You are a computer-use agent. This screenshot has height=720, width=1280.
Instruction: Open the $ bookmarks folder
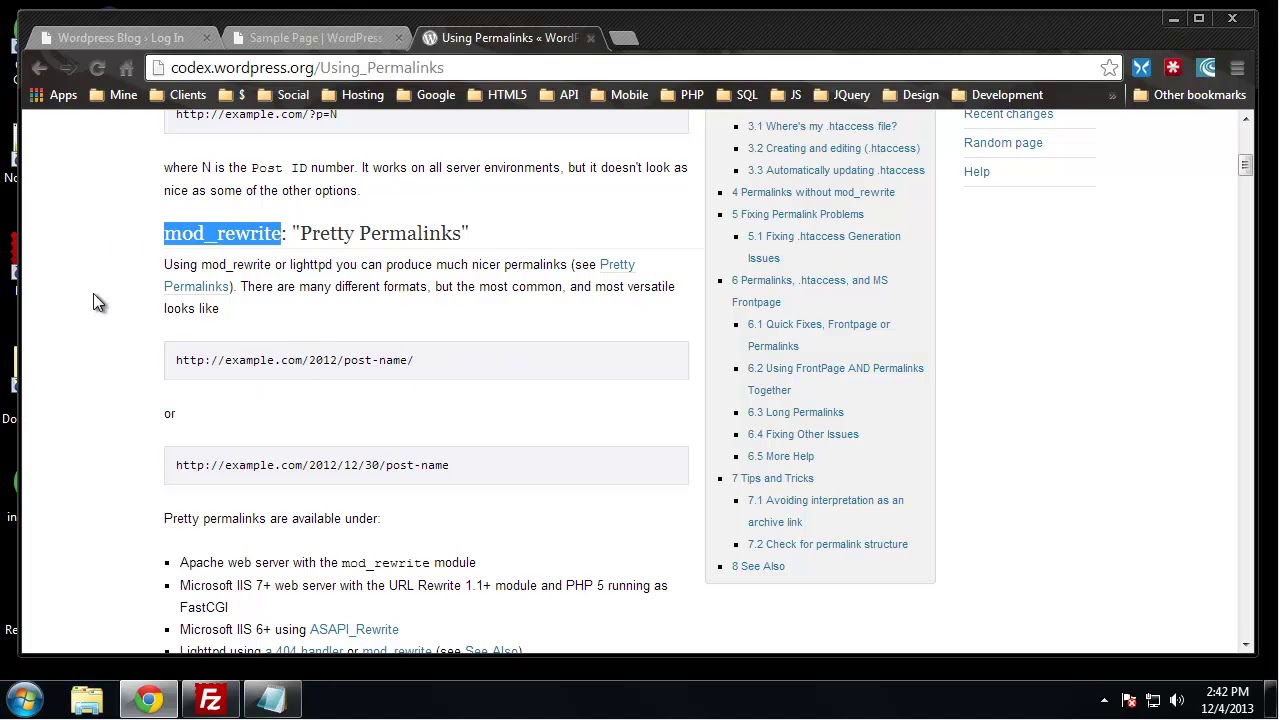tap(232, 95)
